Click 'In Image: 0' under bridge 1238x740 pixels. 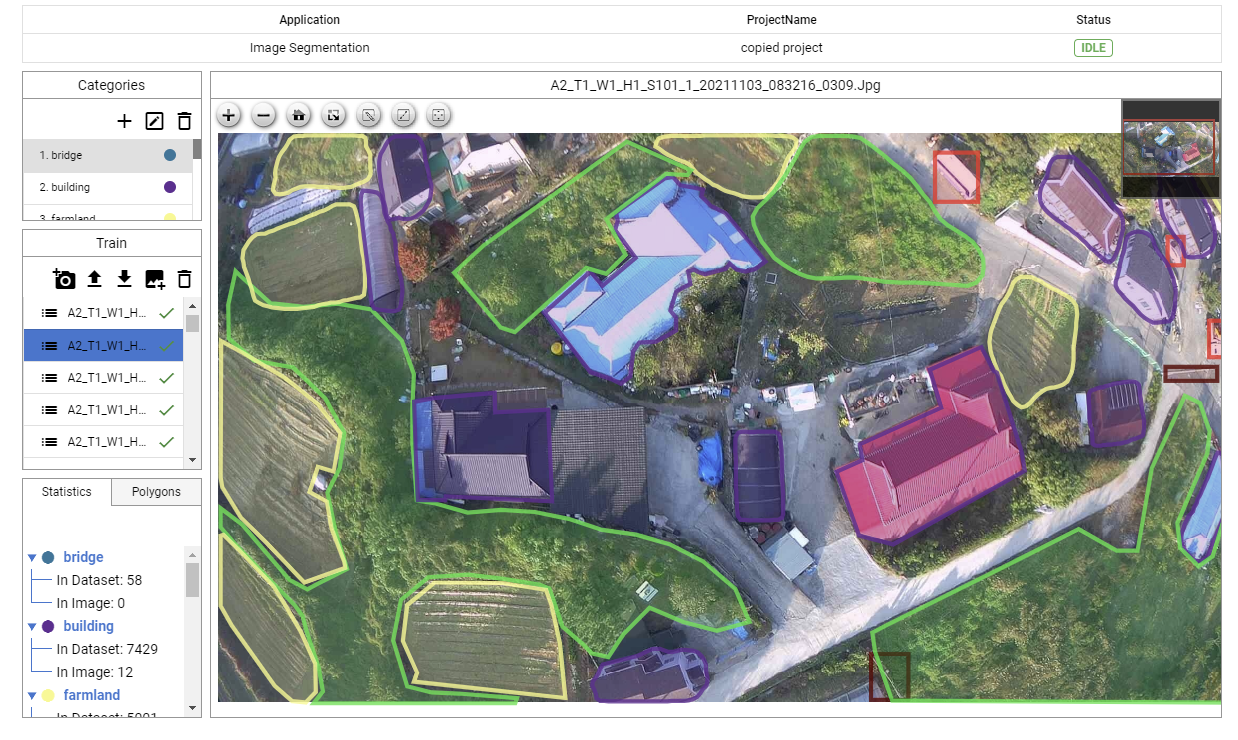[x=91, y=603]
